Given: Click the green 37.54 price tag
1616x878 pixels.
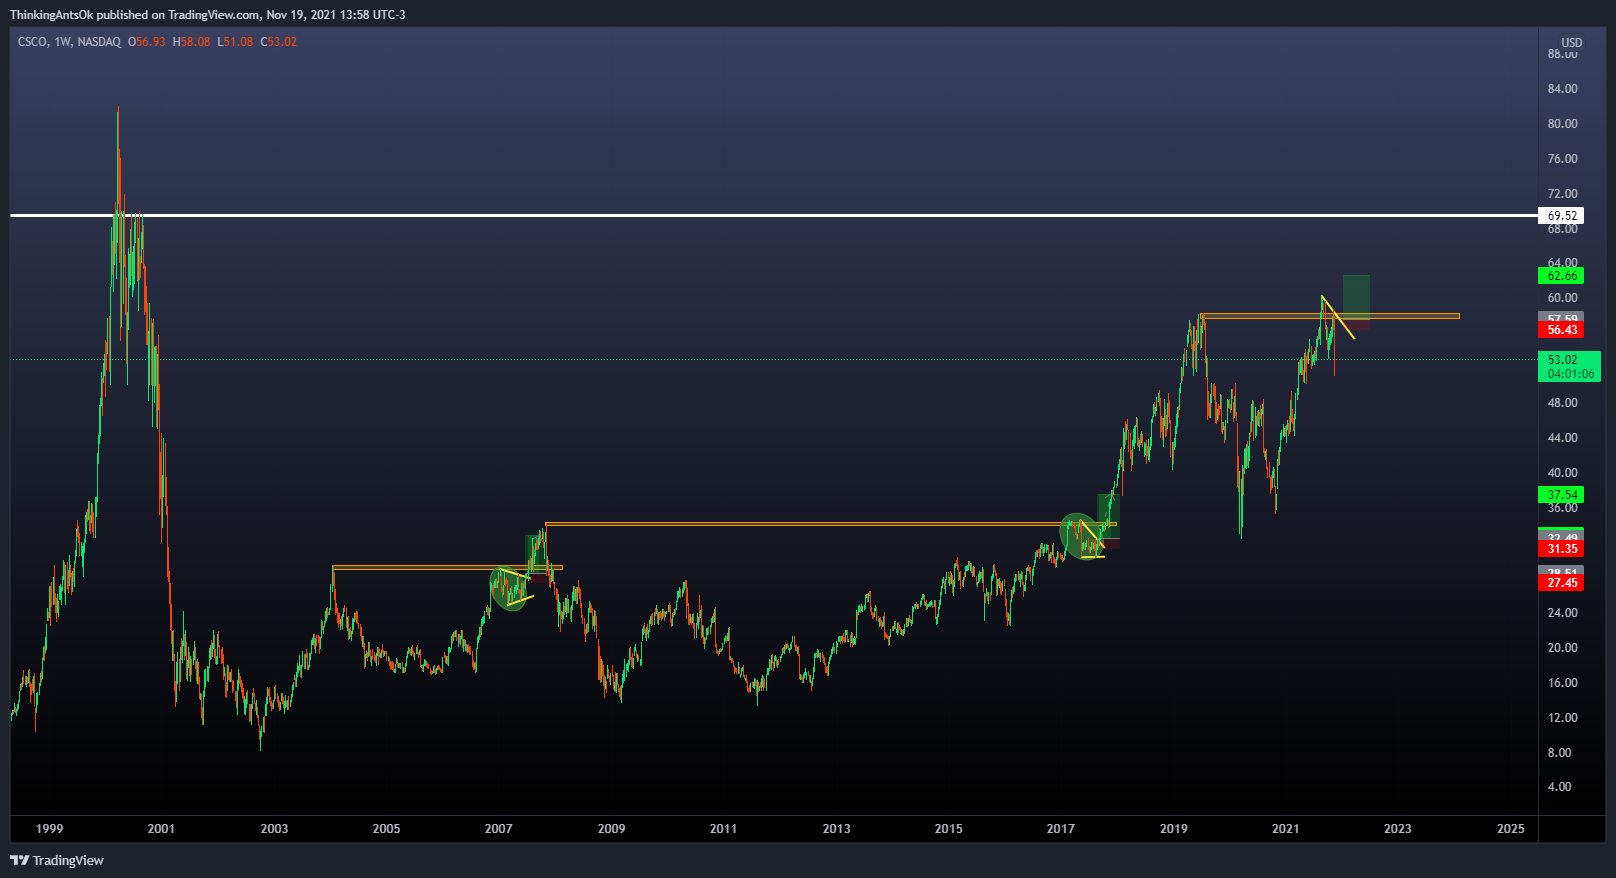Looking at the screenshot, I should pyautogui.click(x=1562, y=495).
